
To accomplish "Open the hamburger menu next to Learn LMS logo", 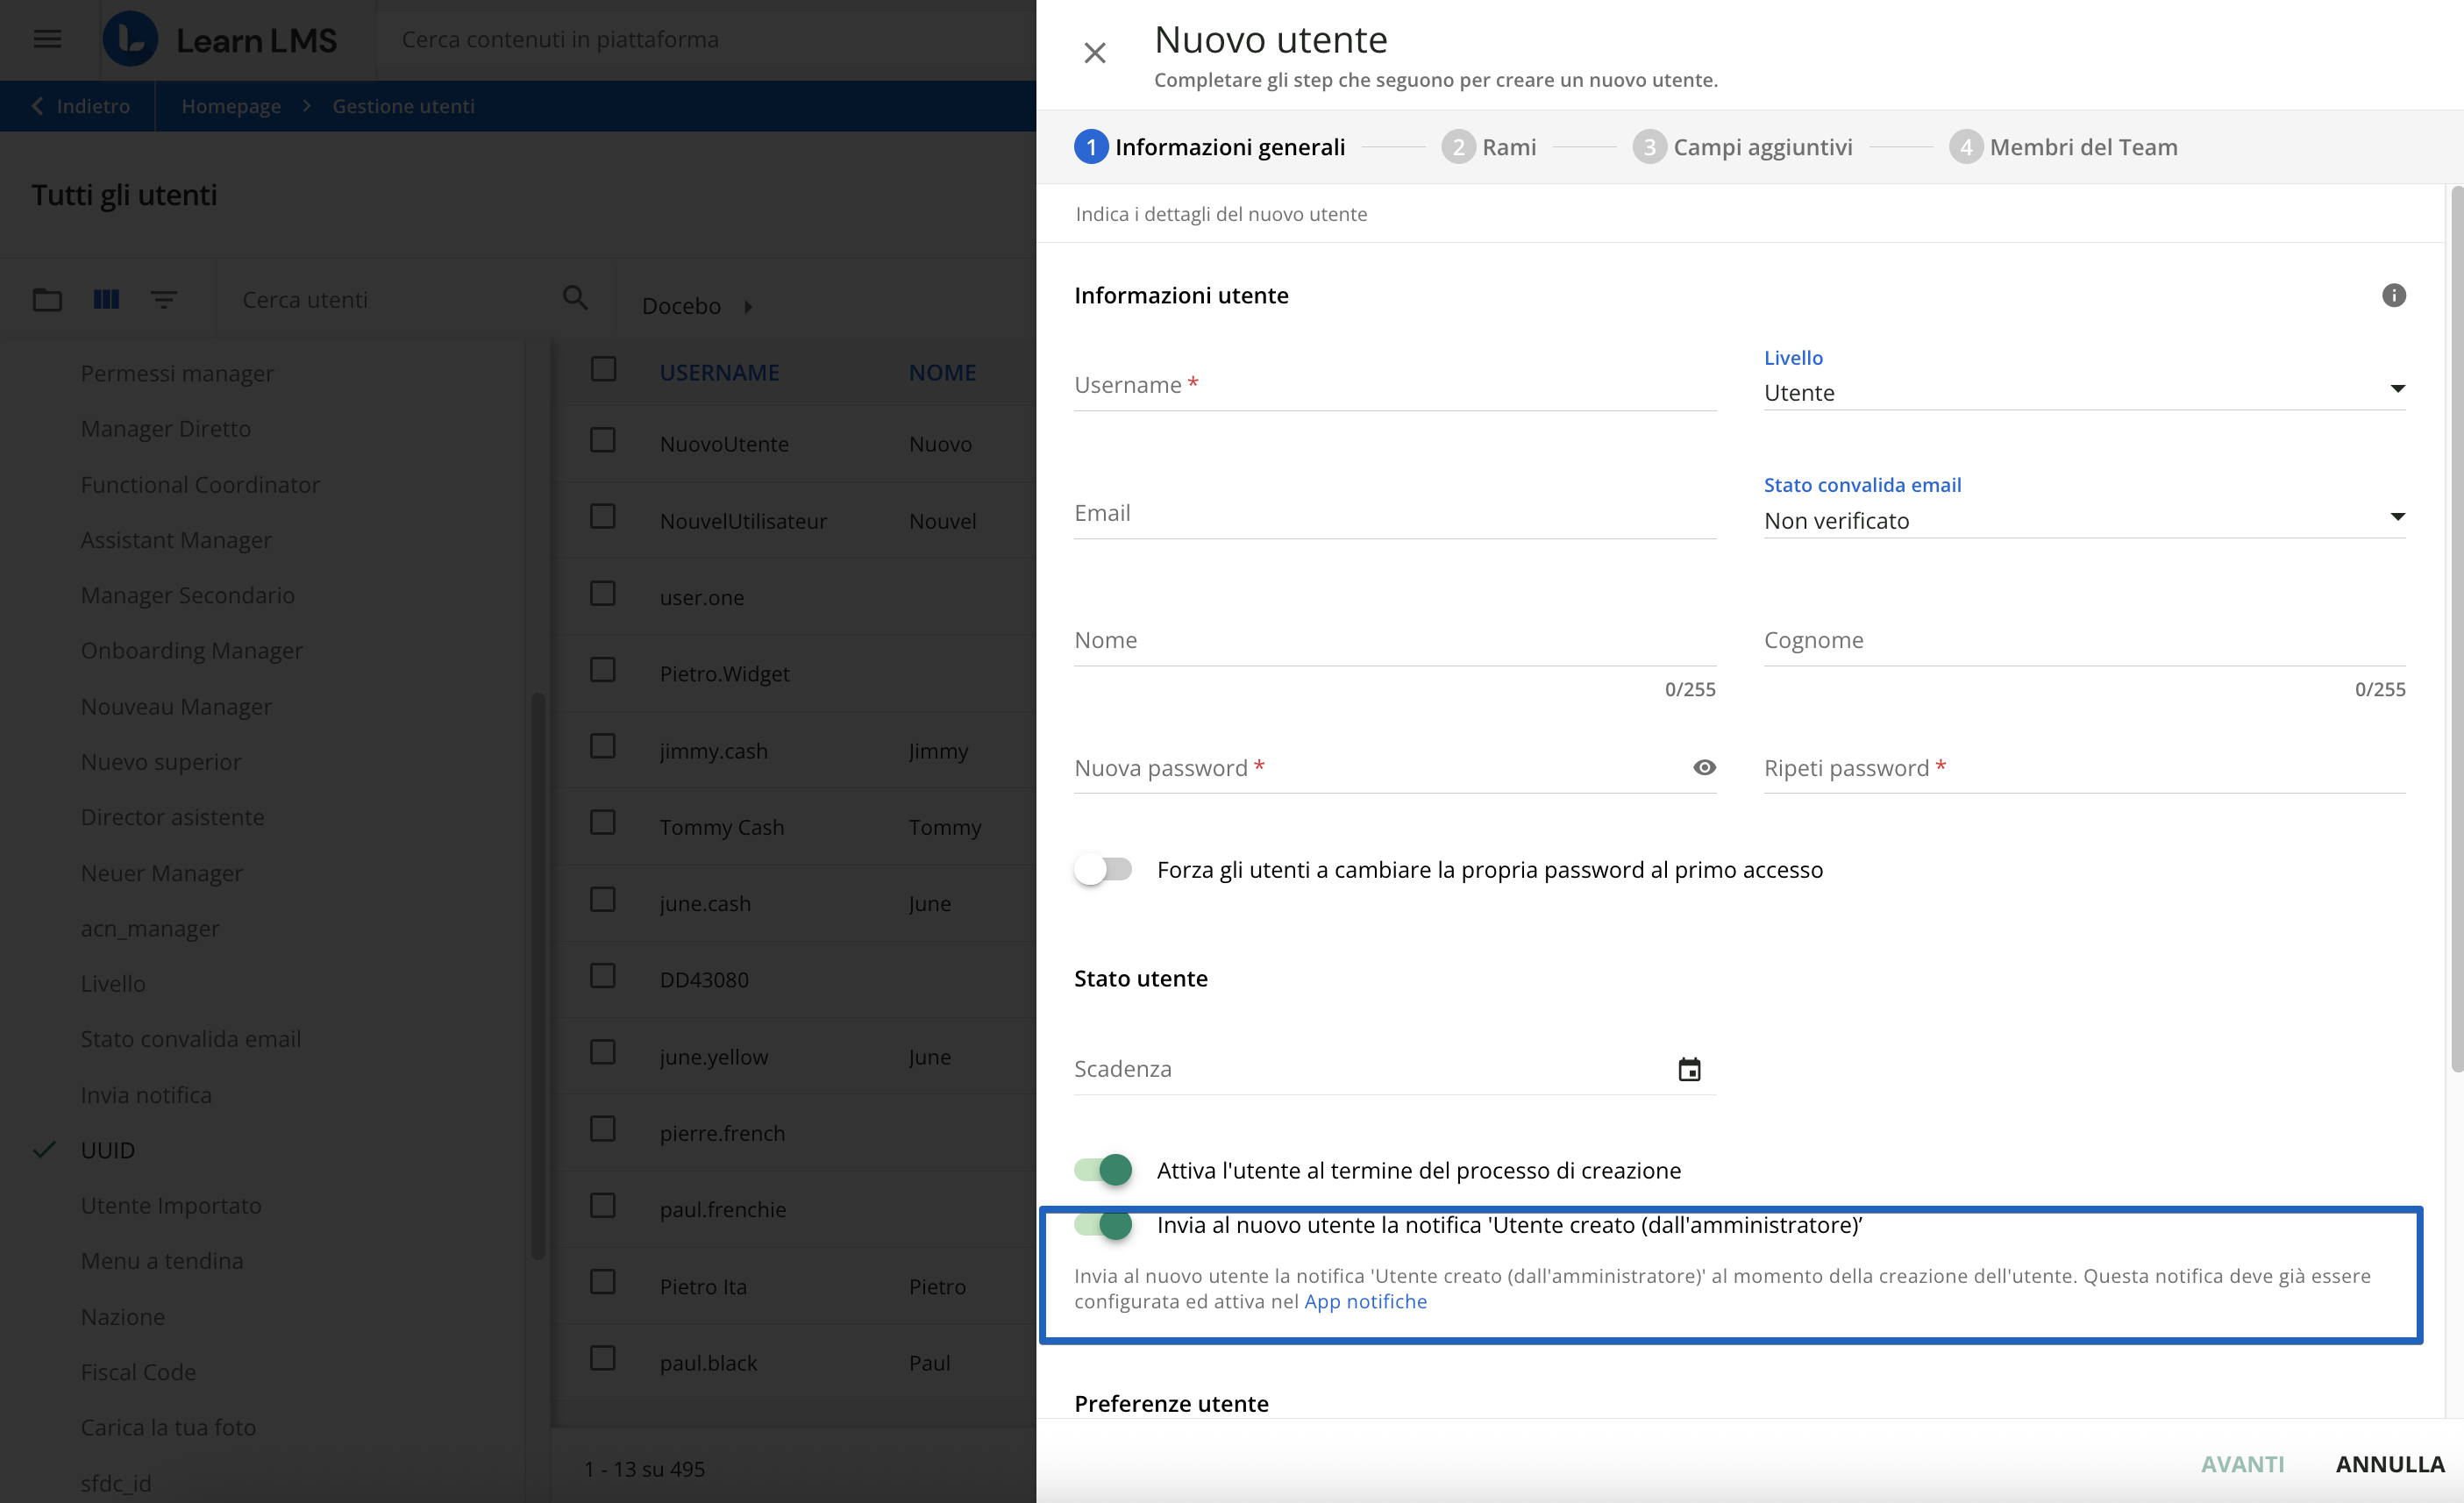I will 47,39.
